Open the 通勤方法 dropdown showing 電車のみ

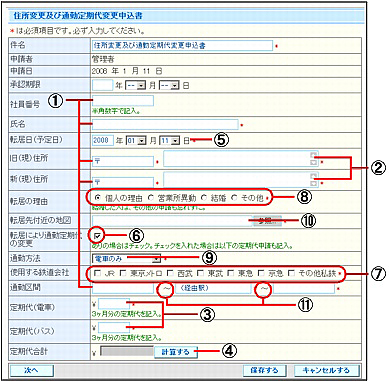click(x=126, y=258)
